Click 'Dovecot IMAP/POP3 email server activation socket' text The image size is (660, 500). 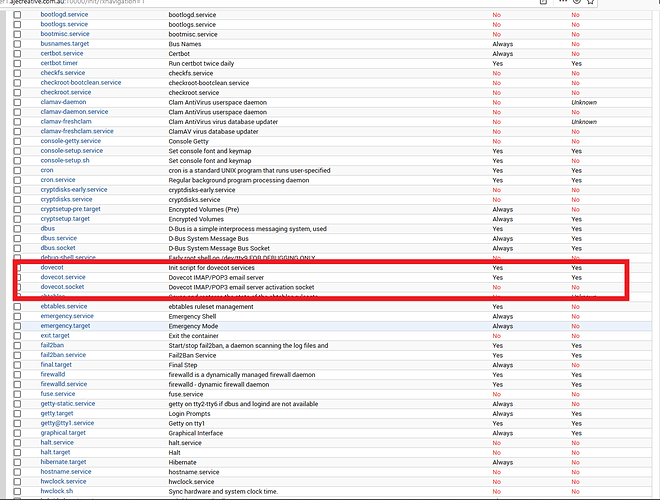[242, 287]
